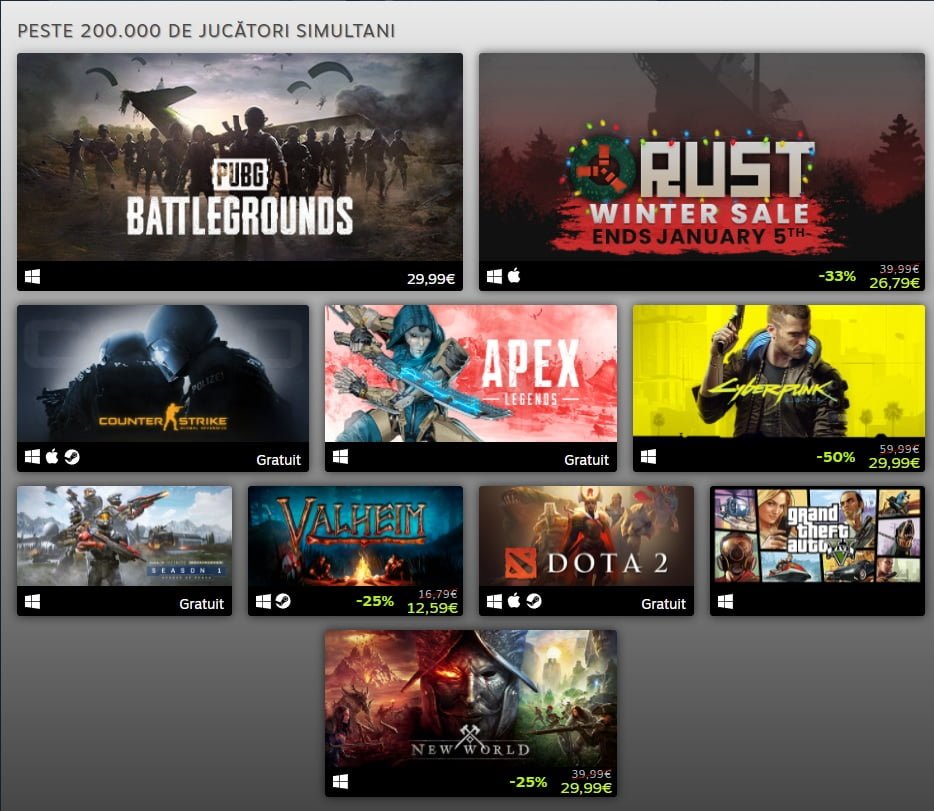Click the Gratuit label under Dota 2

[663, 604]
